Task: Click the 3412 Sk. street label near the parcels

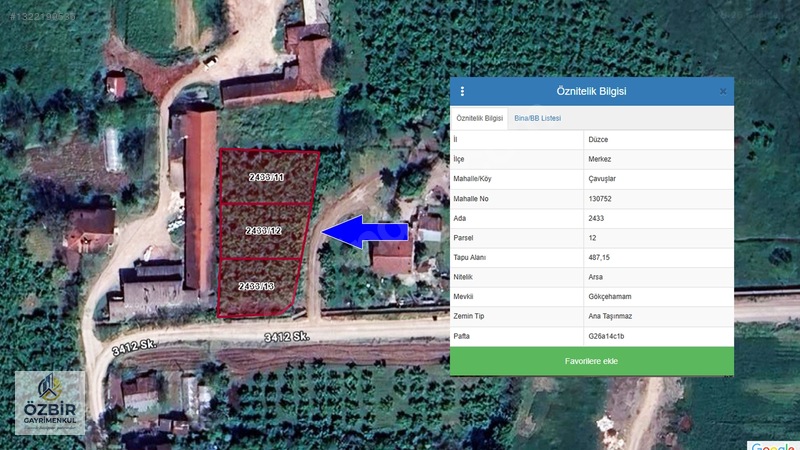Action: pyautogui.click(x=287, y=337)
